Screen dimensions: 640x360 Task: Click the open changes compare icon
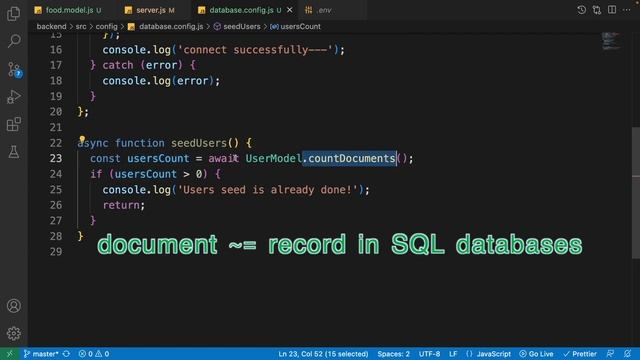[597, 10]
